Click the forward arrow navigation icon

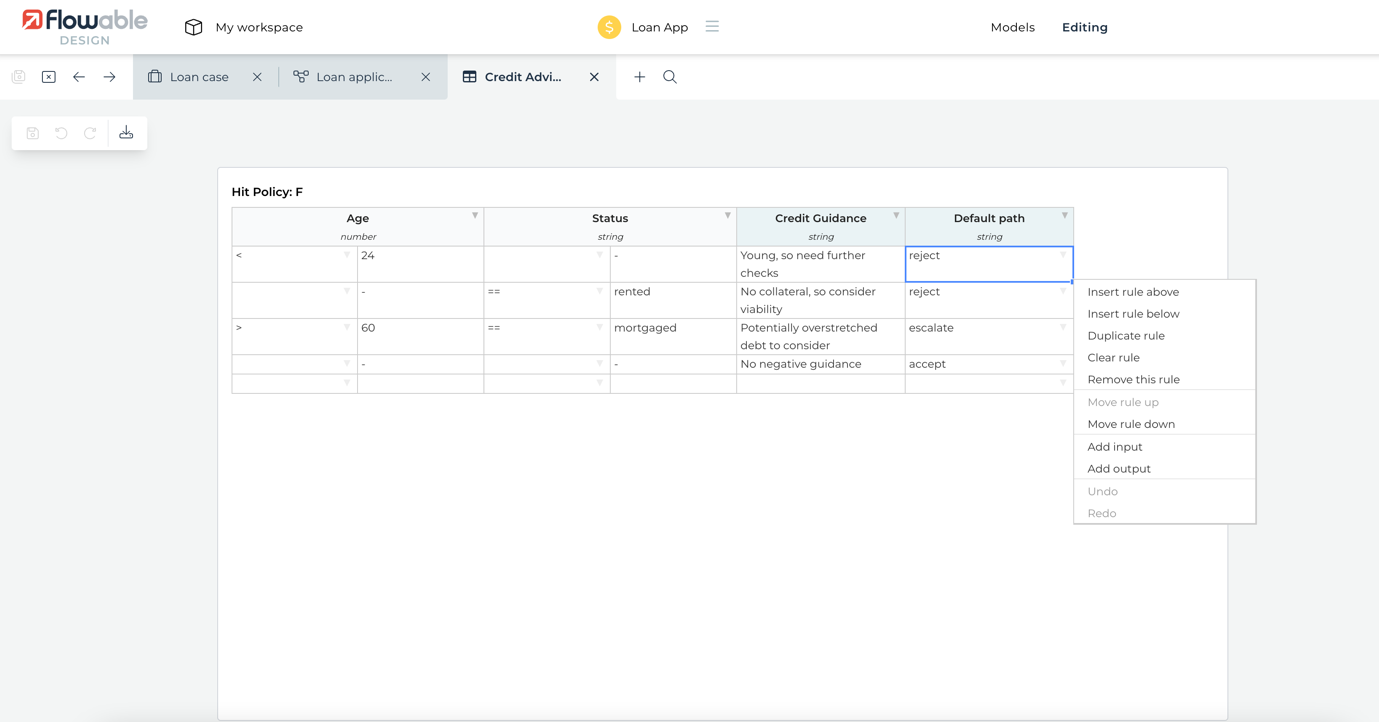click(110, 77)
